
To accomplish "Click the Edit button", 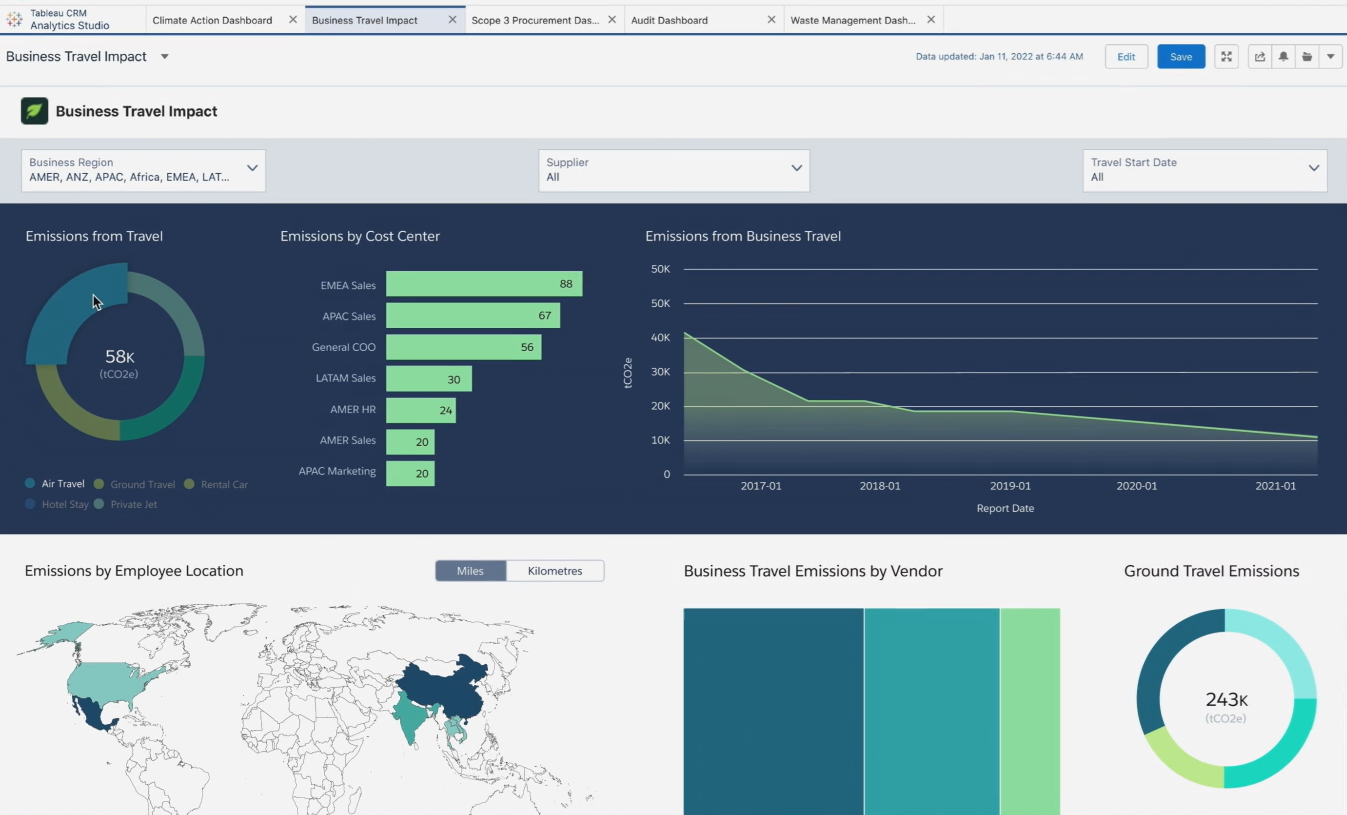I will point(1126,56).
